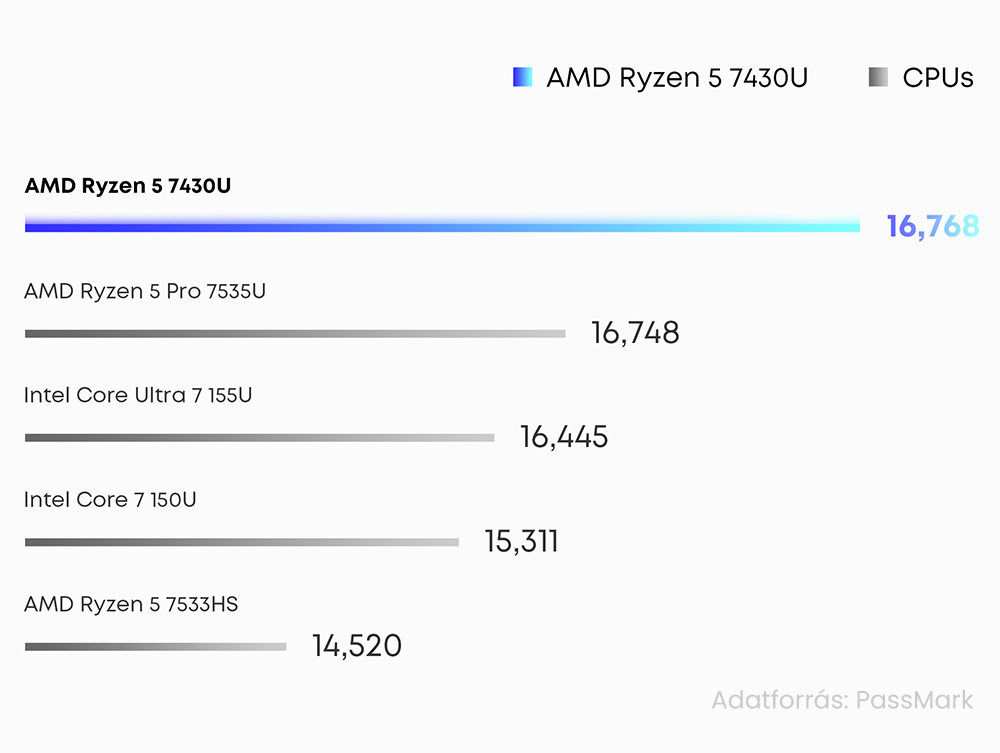Click the 16,445 score value
Viewport: 1000px width, 753px height.
coord(564,437)
